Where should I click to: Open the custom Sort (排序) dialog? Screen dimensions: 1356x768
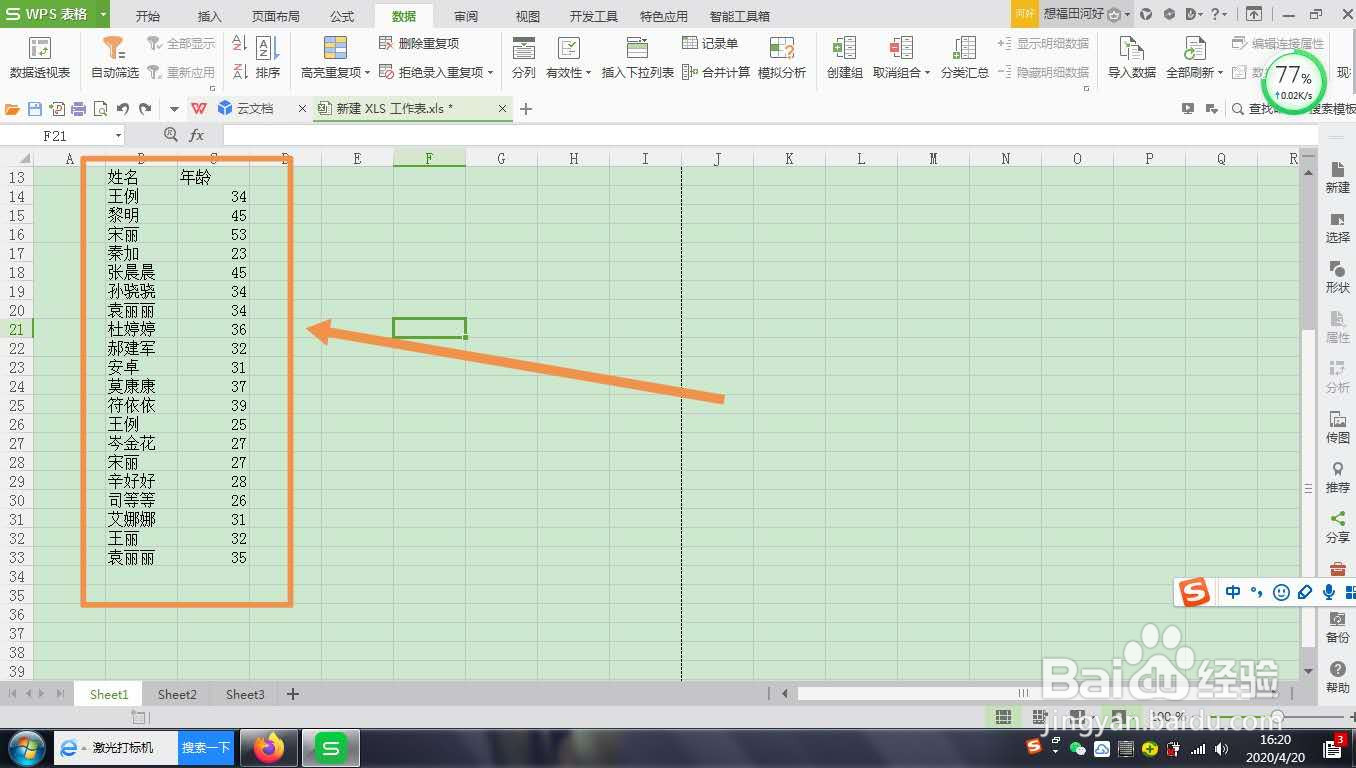pos(267,58)
